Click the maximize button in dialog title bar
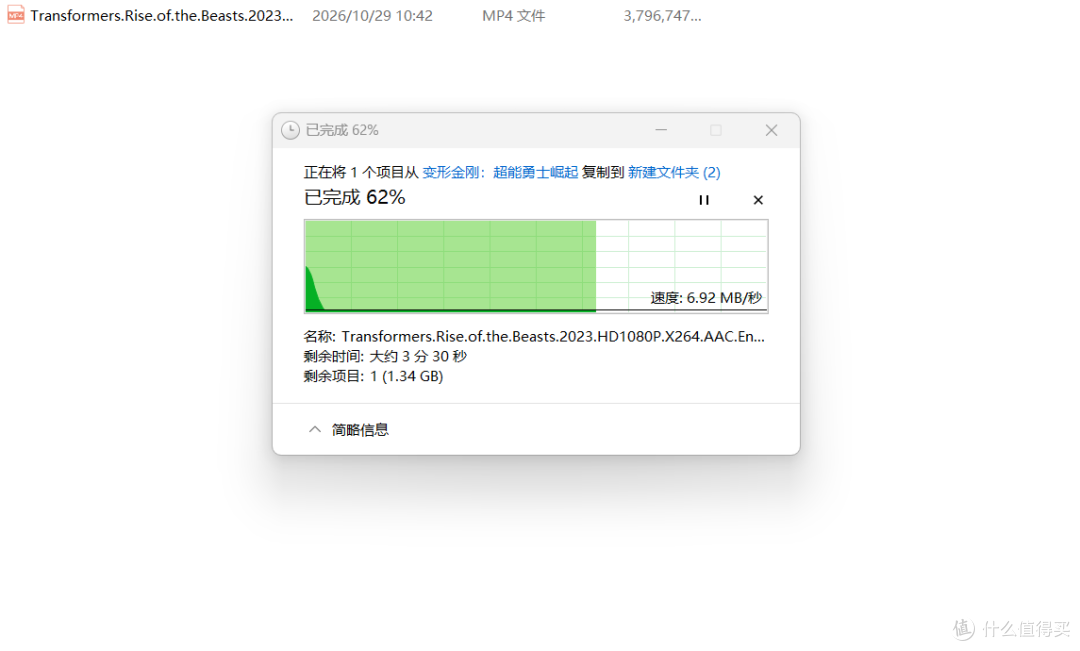 pyautogui.click(x=716, y=130)
